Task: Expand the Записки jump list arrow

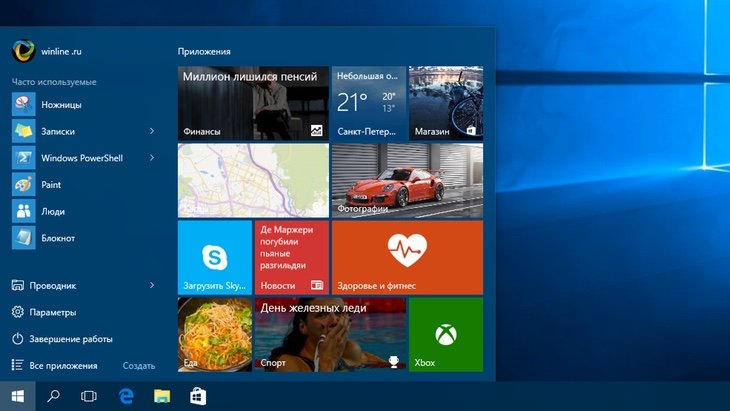Action: pos(152,131)
